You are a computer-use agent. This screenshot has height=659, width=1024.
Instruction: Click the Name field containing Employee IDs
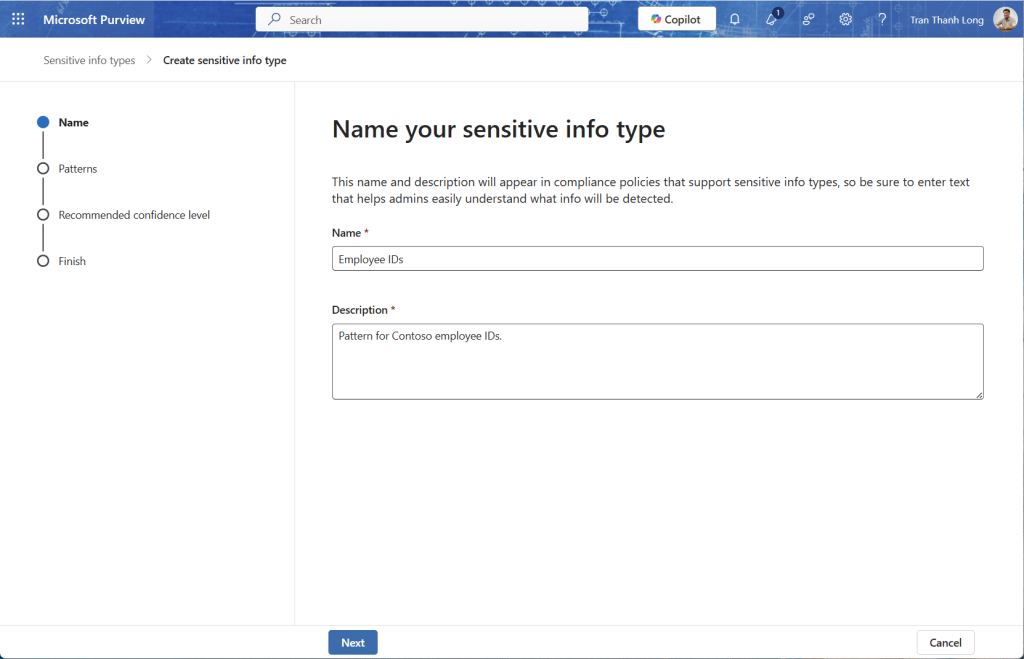(657, 259)
